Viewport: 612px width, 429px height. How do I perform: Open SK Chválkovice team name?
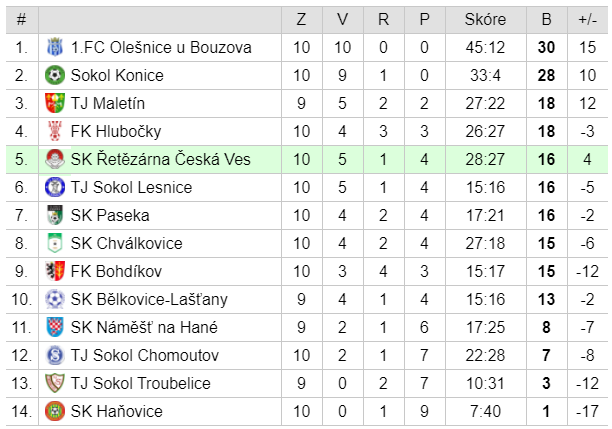click(x=126, y=244)
